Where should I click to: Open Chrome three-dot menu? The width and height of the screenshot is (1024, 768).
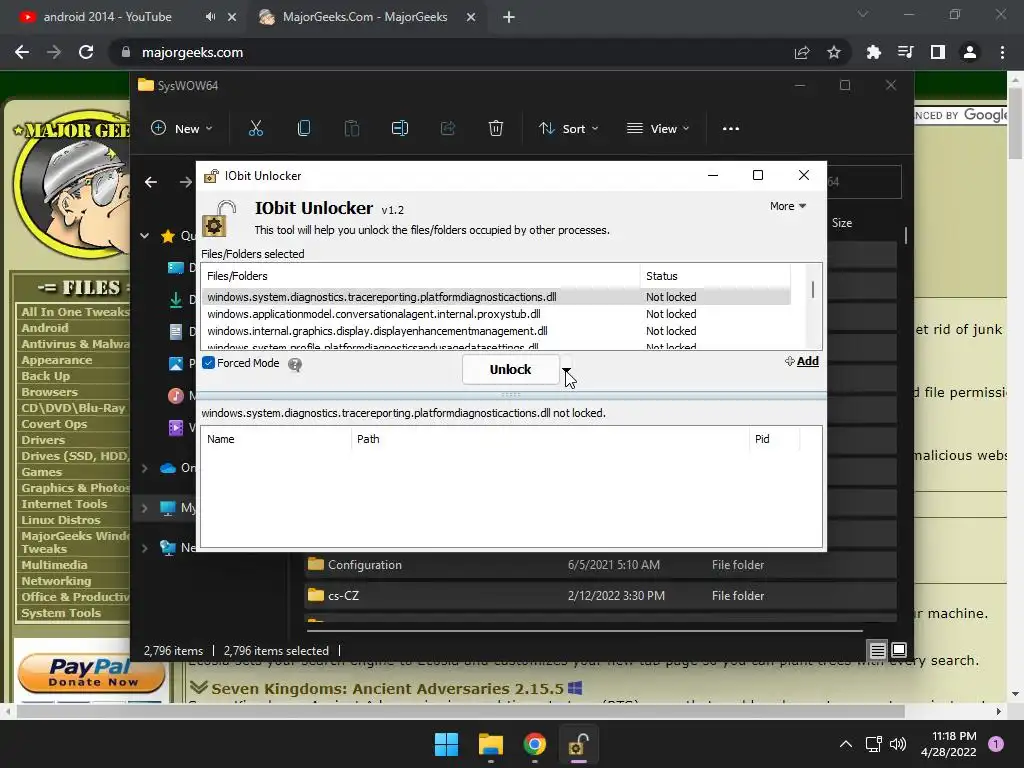pyautogui.click(x=1002, y=52)
